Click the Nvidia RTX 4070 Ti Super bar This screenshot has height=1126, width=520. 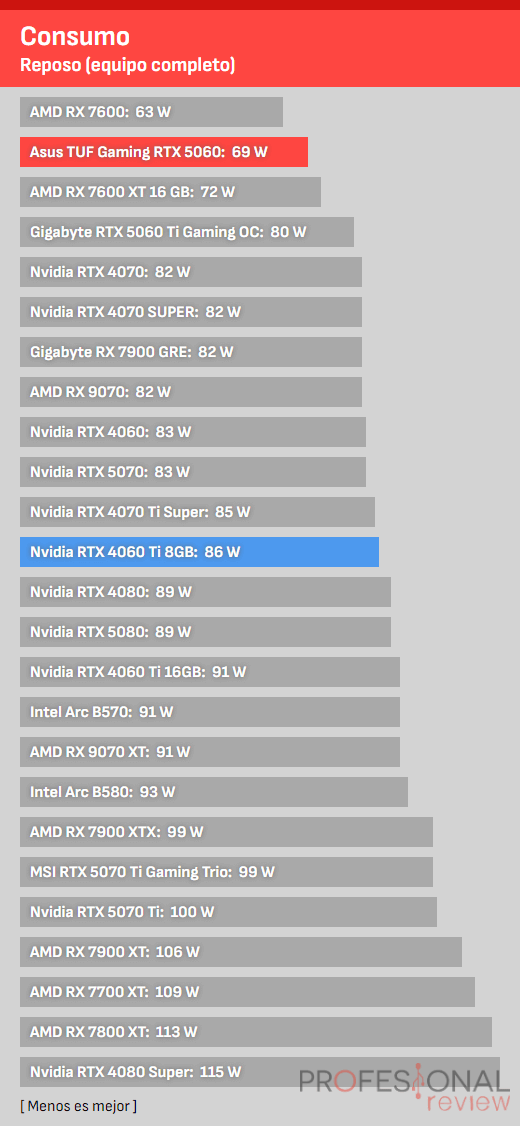198,512
